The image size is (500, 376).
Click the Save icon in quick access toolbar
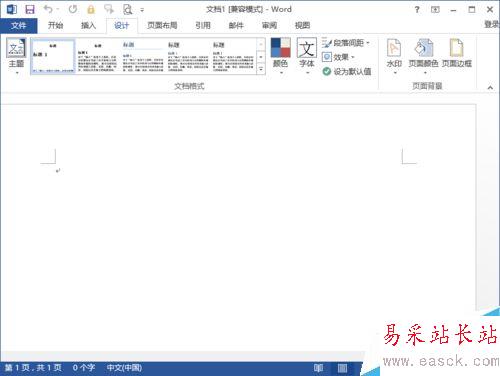click(x=30, y=9)
